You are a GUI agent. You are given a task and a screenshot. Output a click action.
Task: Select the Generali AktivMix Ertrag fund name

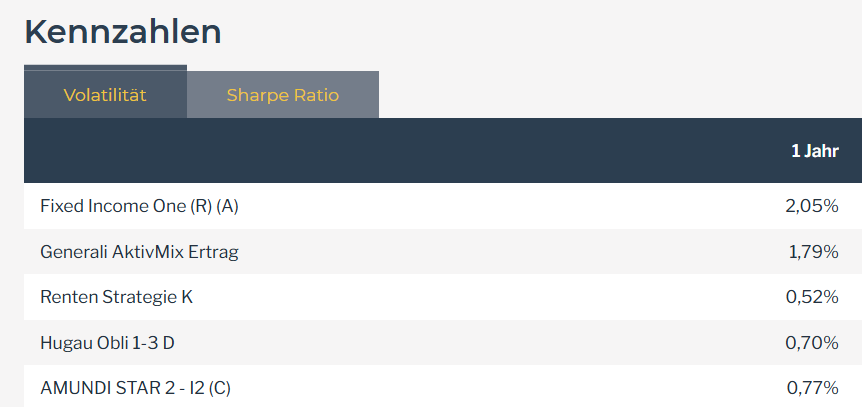(x=139, y=252)
